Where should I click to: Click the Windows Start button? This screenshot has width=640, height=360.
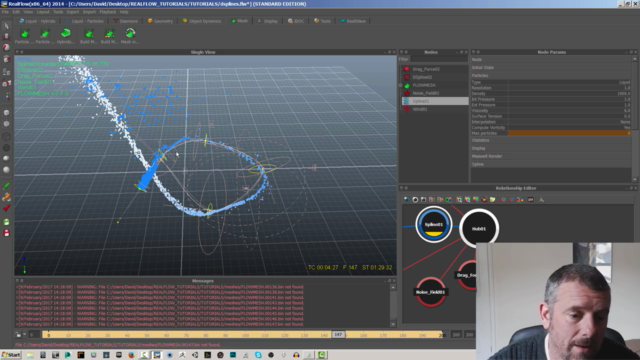click(x=11, y=355)
